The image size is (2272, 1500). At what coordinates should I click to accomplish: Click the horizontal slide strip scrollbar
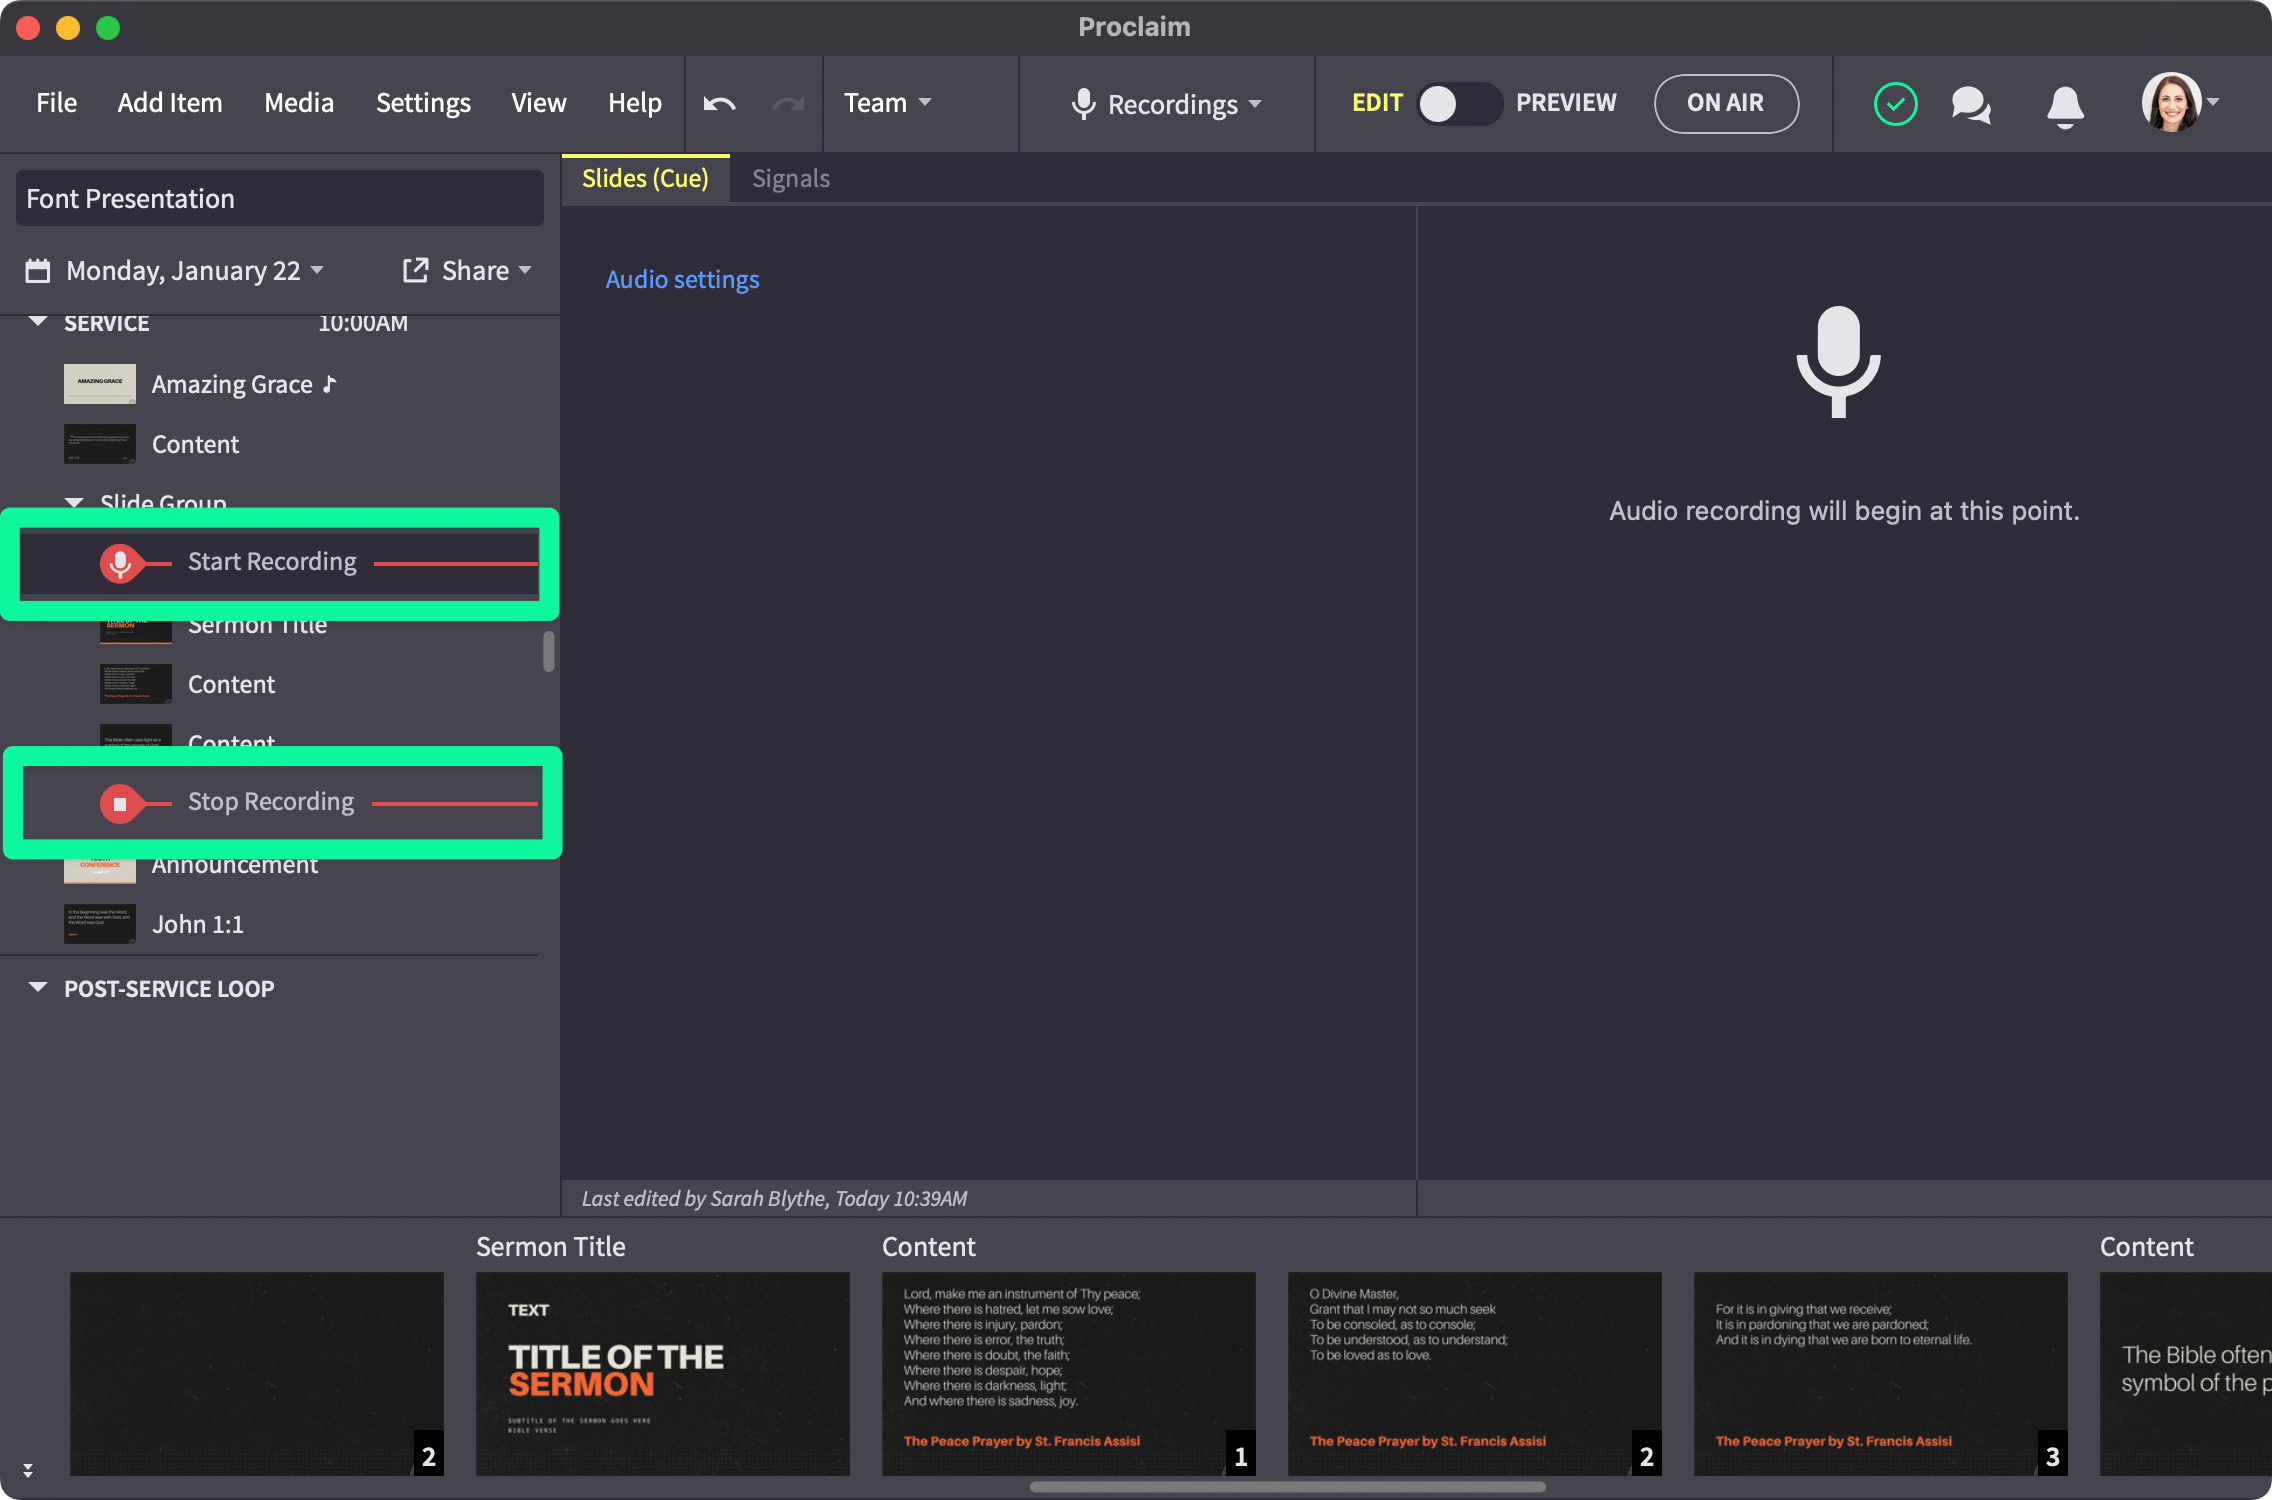pos(1287,1487)
